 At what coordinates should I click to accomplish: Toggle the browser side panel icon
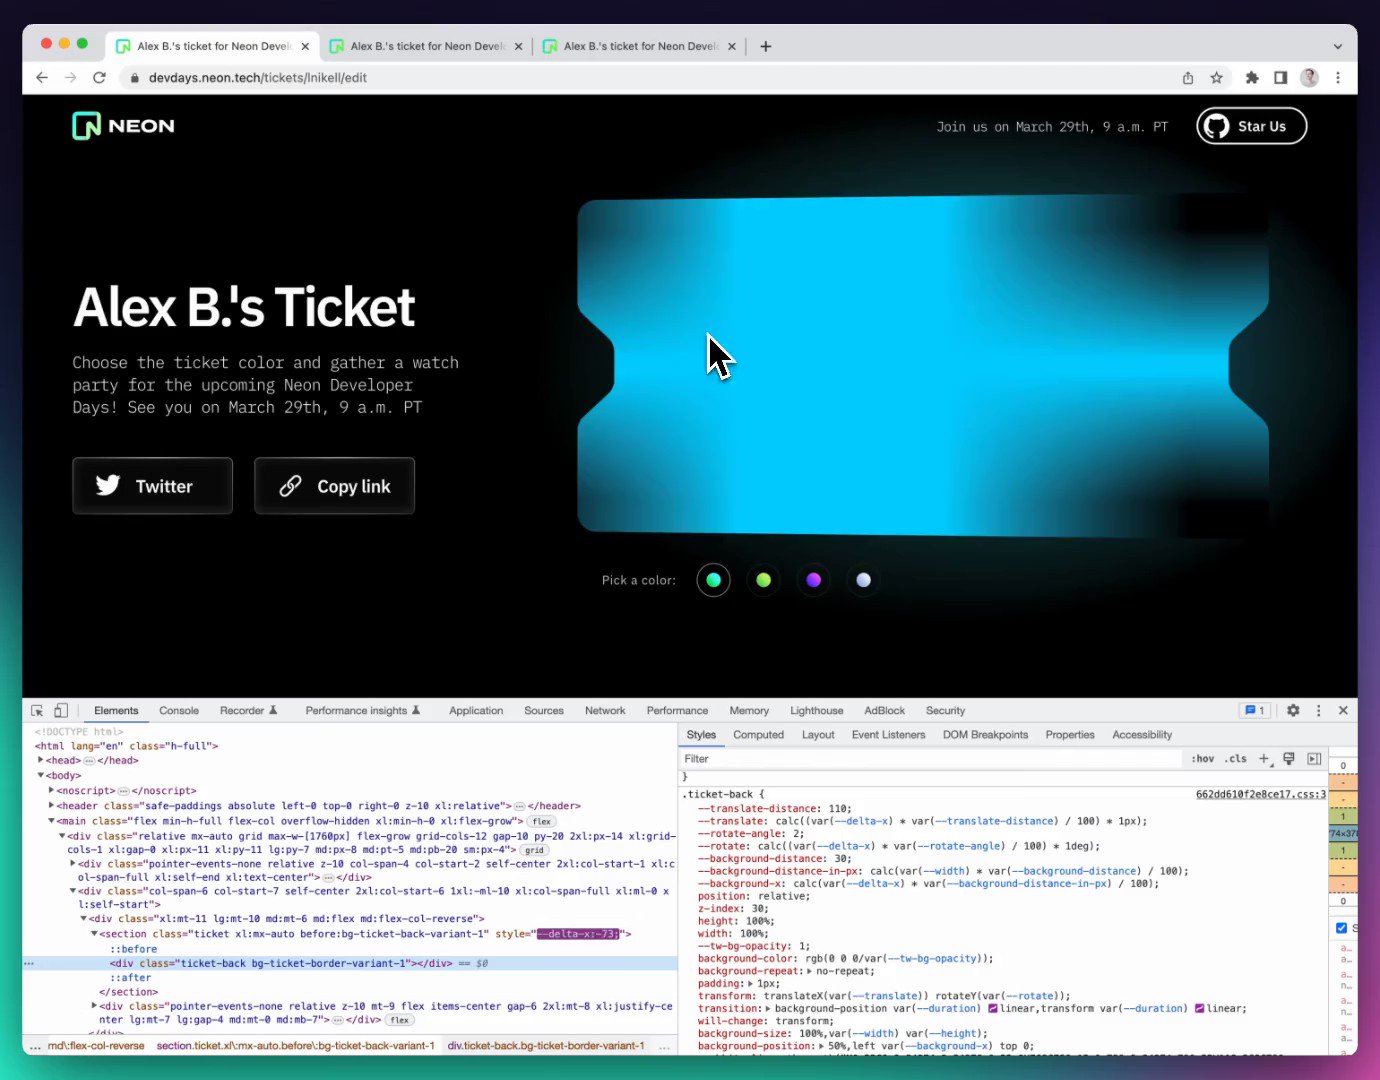(1280, 77)
